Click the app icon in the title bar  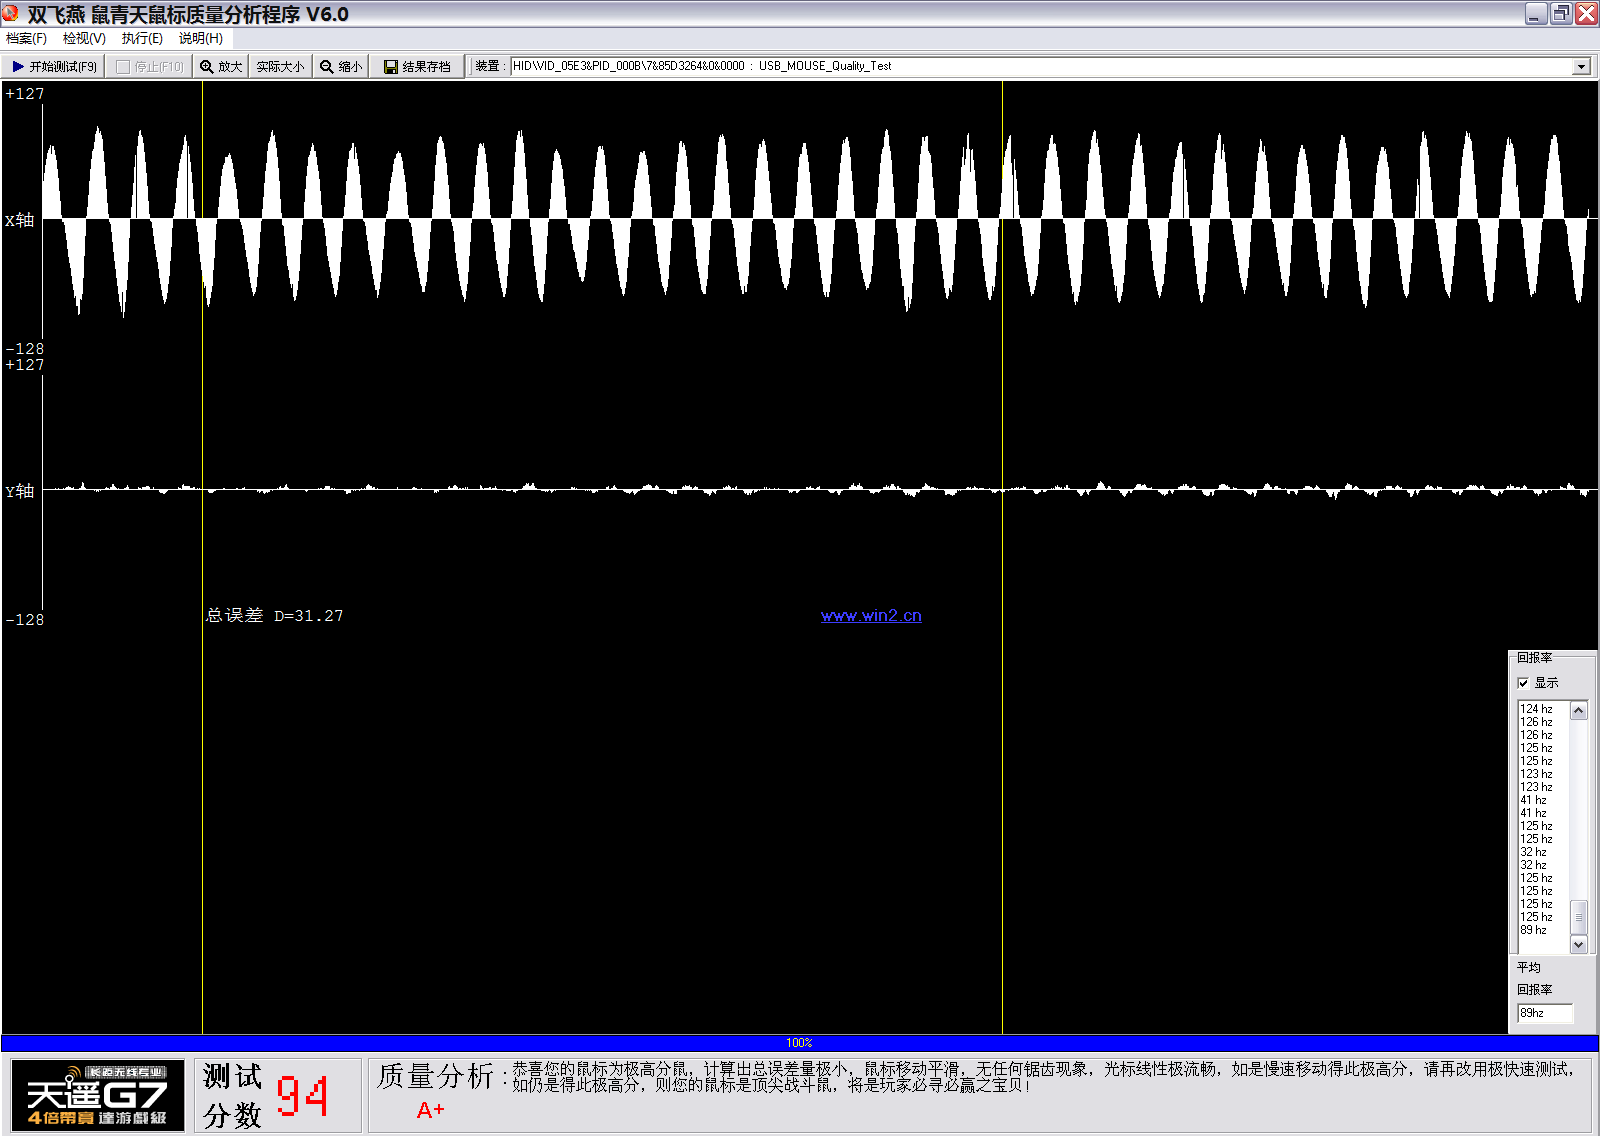click(11, 14)
